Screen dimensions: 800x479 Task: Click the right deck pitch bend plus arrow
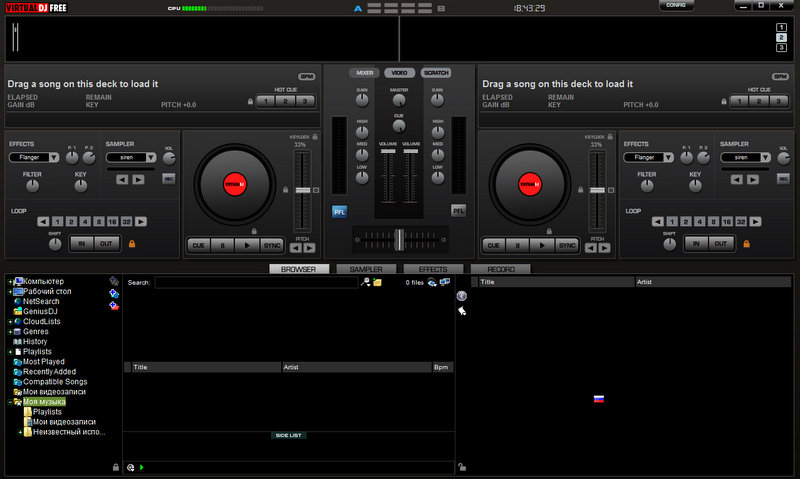(x=605, y=248)
